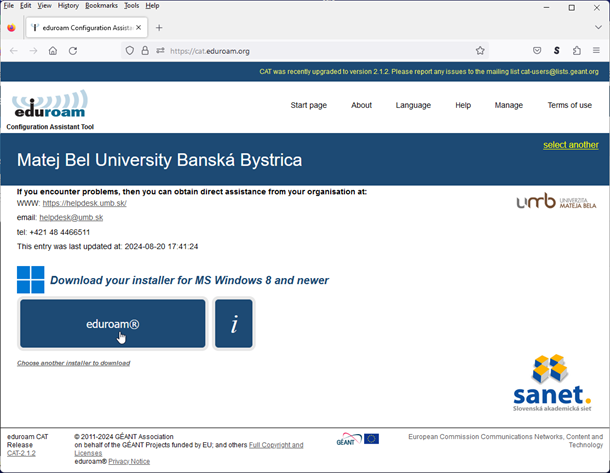Image resolution: width=610 pixels, height=473 pixels.
Task: Open the extensions puzzle menu
Action: point(577,51)
